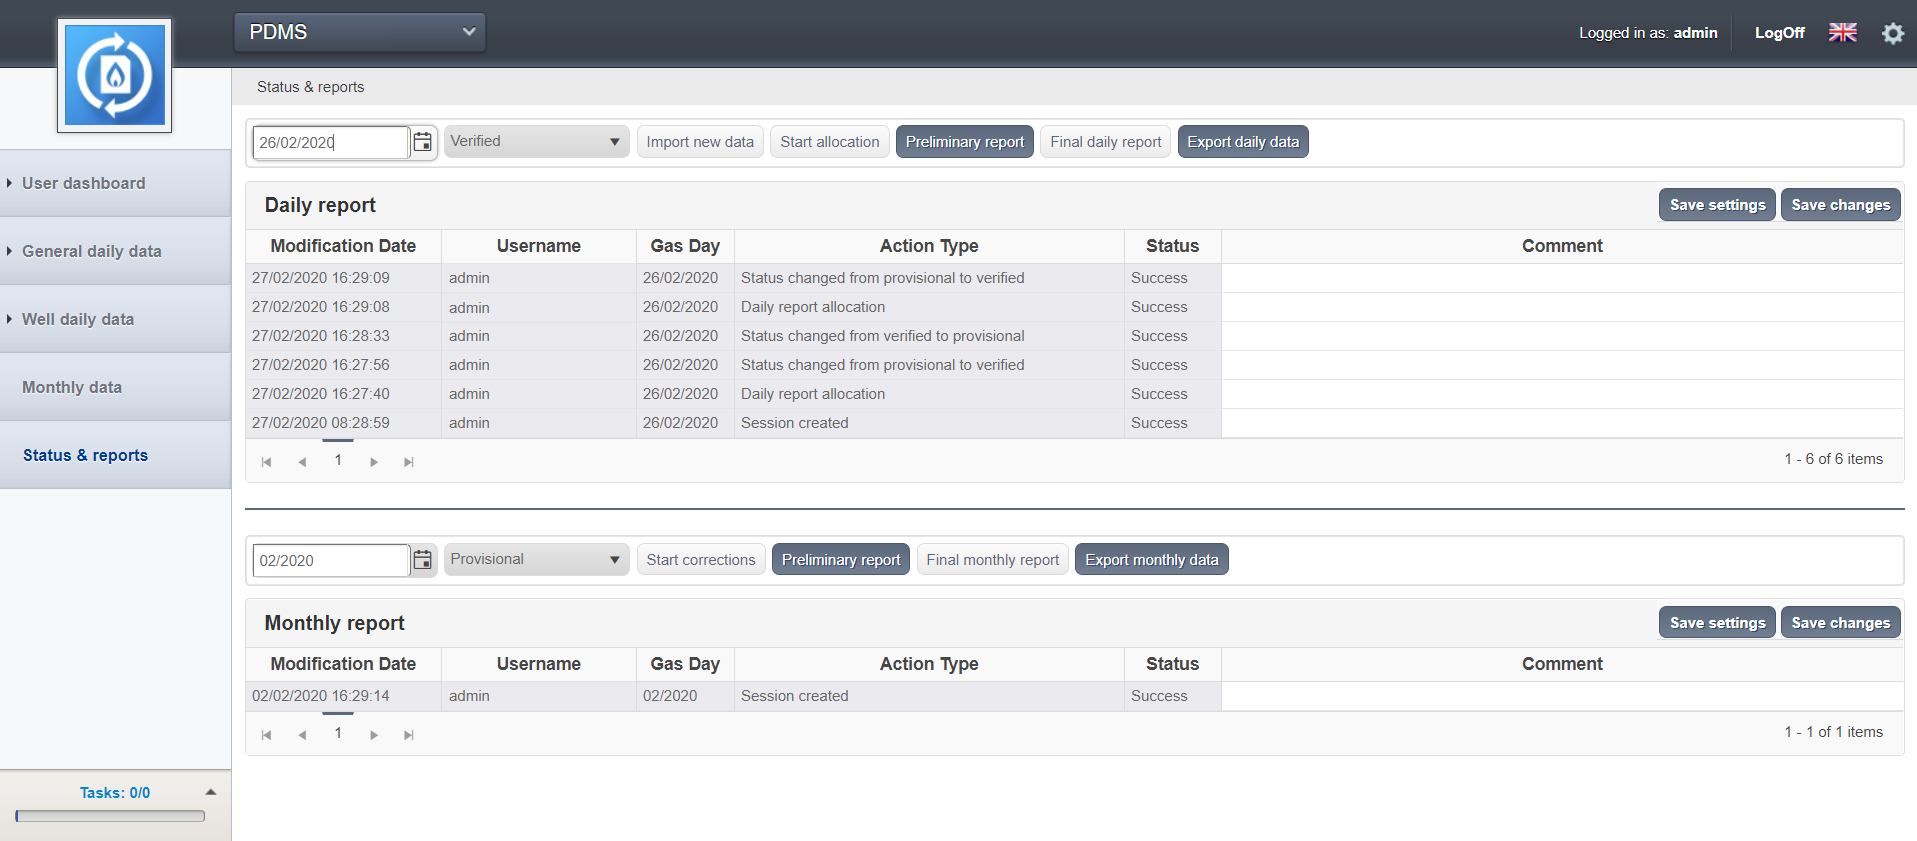Go to first page of Monthly report
The width and height of the screenshot is (1917, 841).
266,735
